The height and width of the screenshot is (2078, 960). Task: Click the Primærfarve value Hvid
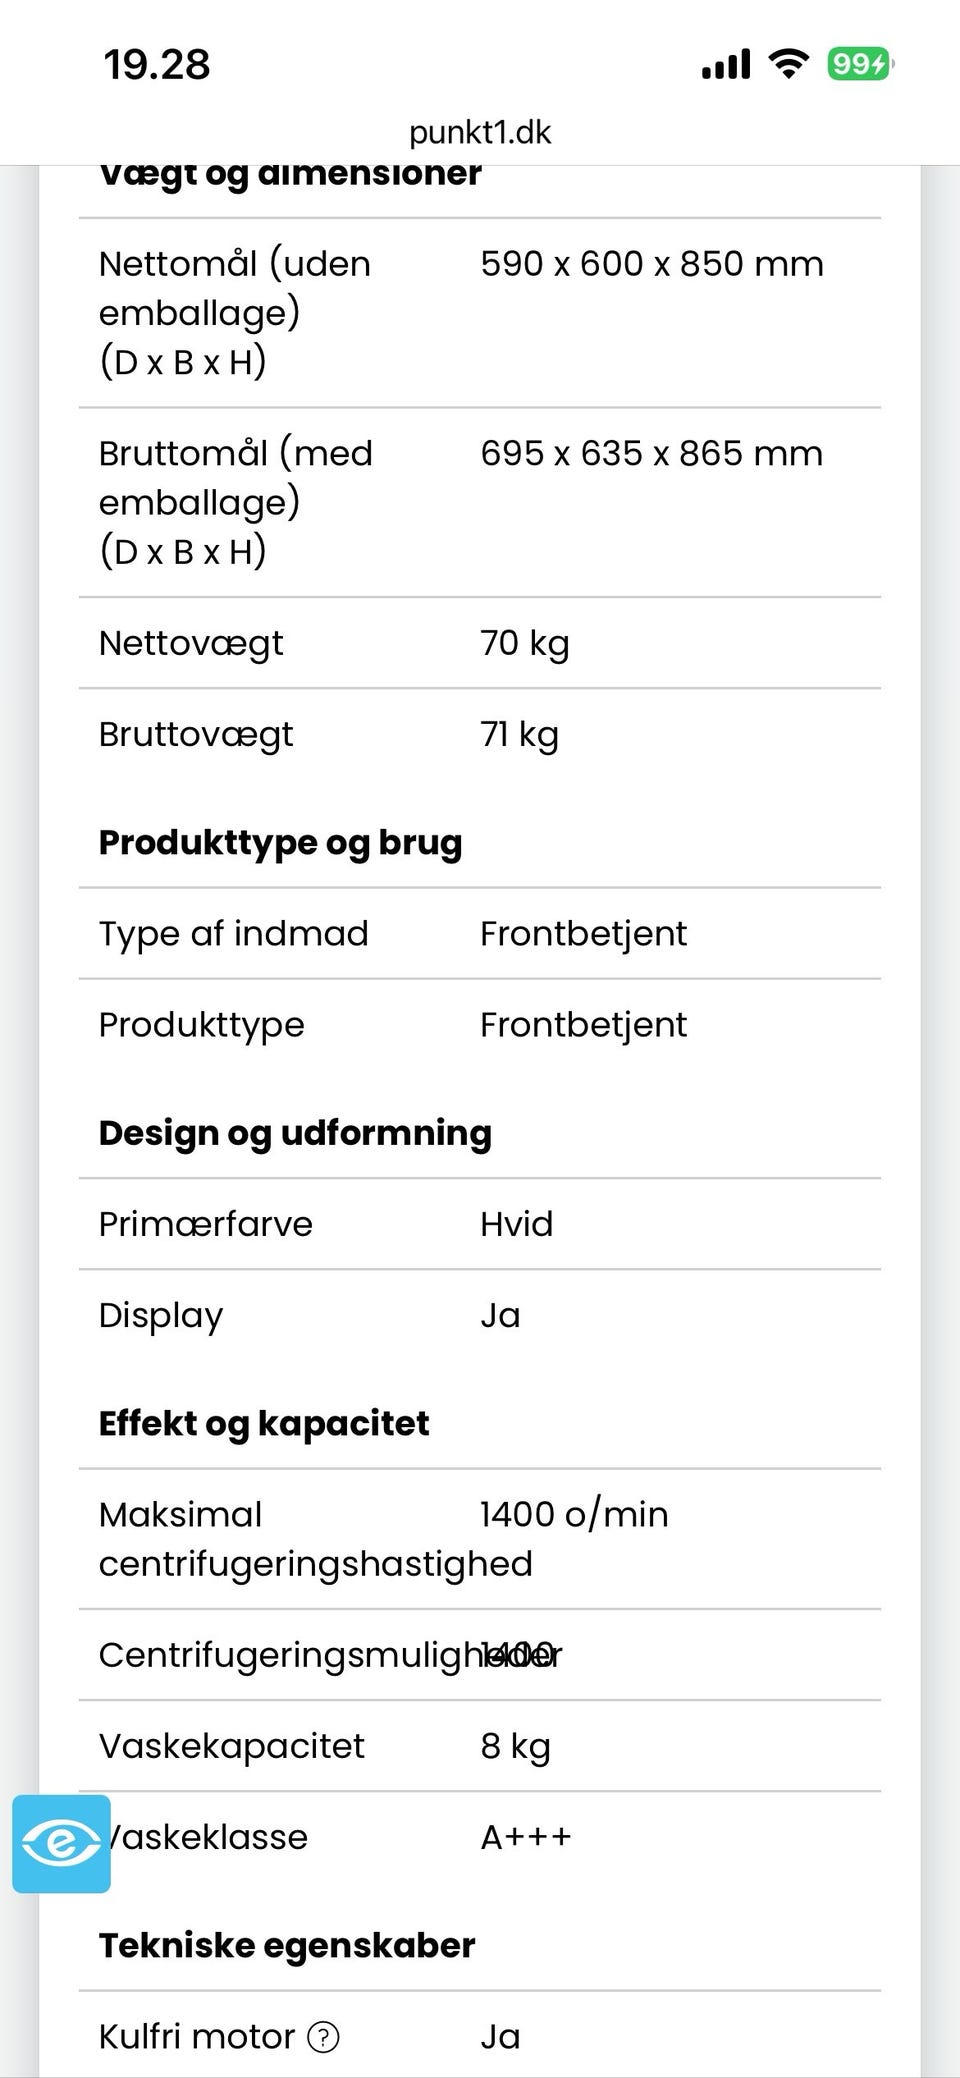(517, 1224)
